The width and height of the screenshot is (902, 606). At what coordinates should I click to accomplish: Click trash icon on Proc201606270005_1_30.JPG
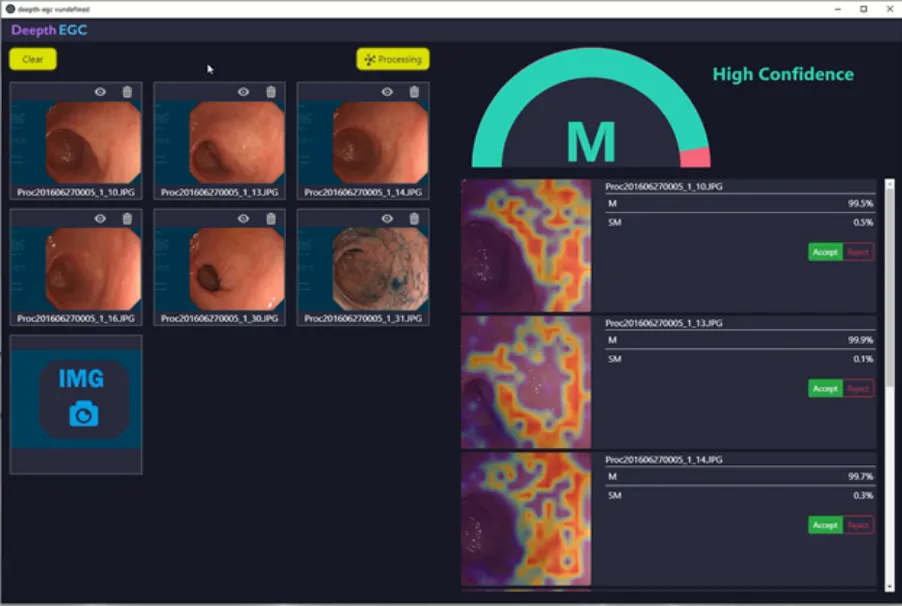click(271, 219)
